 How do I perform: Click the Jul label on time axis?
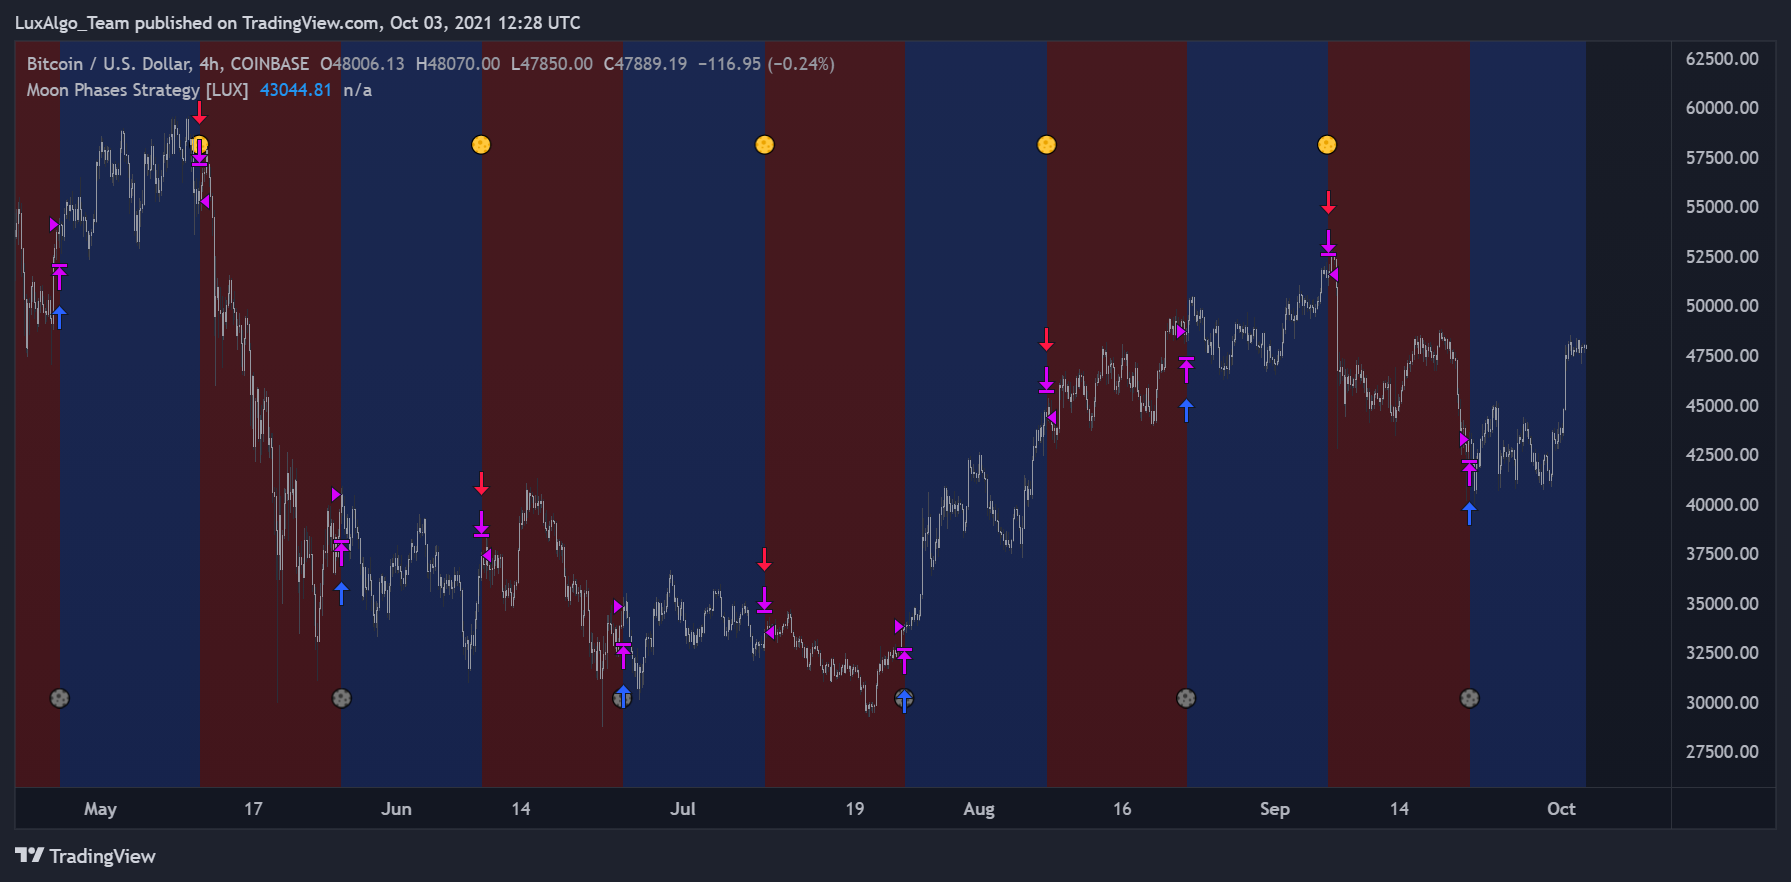click(683, 809)
